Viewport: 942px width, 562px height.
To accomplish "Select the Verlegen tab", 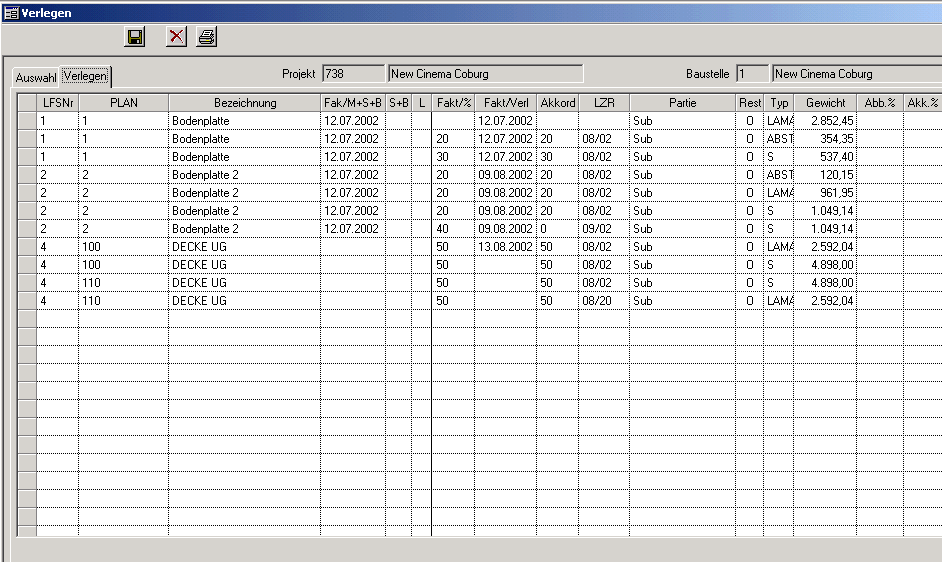I will click(x=85, y=76).
